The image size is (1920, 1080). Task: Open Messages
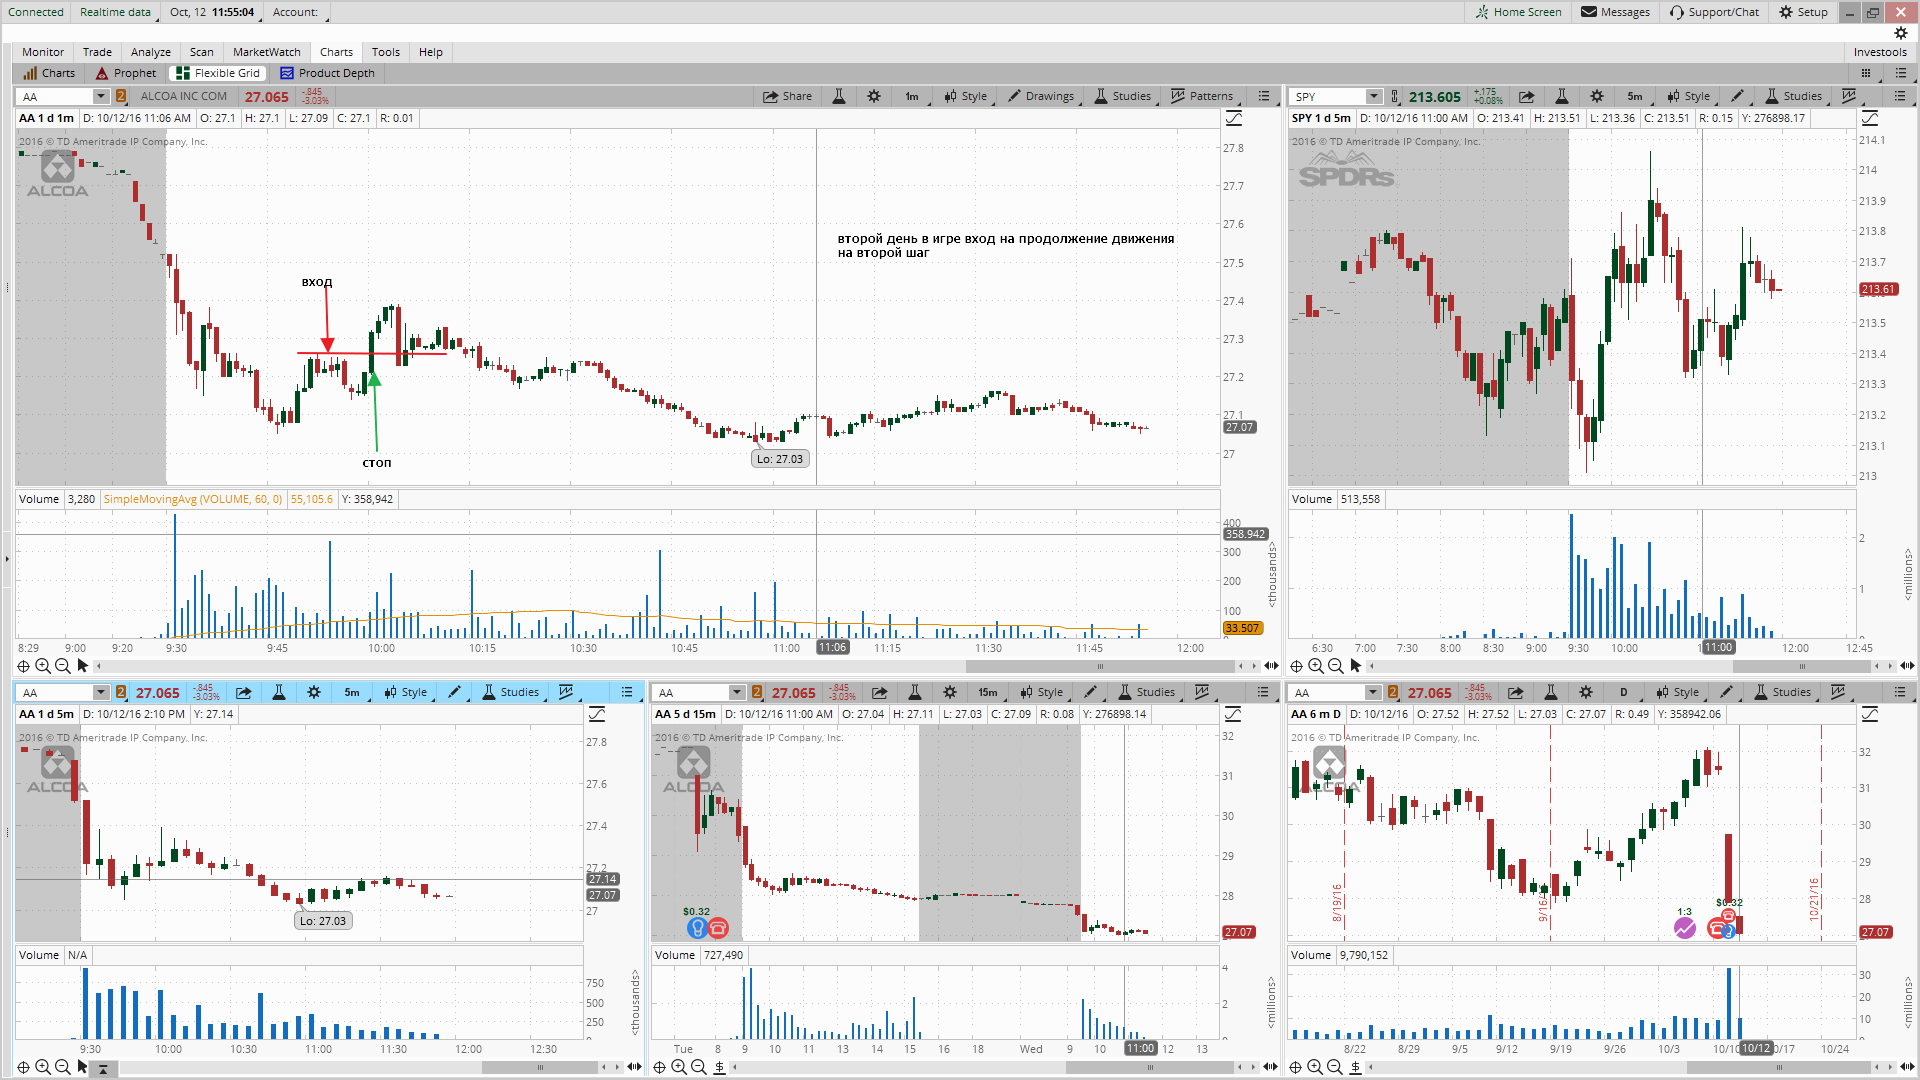[1616, 12]
